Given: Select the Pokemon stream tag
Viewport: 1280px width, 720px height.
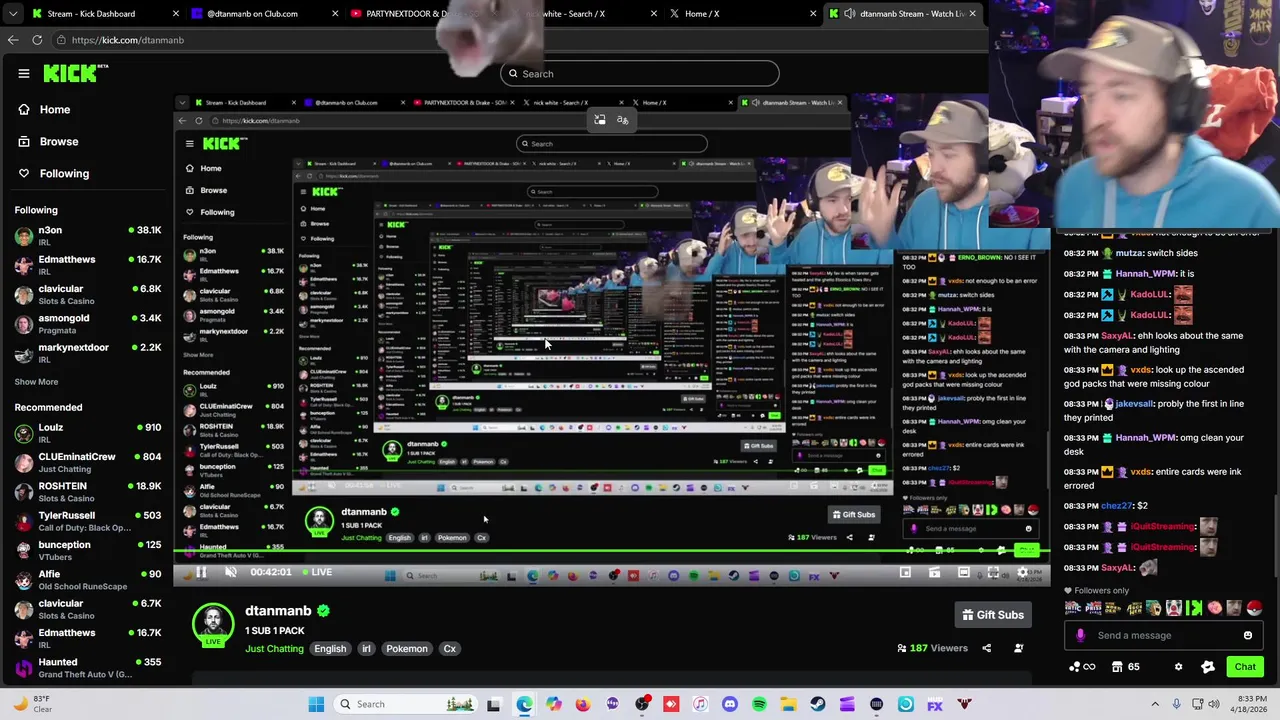Looking at the screenshot, I should [x=407, y=649].
